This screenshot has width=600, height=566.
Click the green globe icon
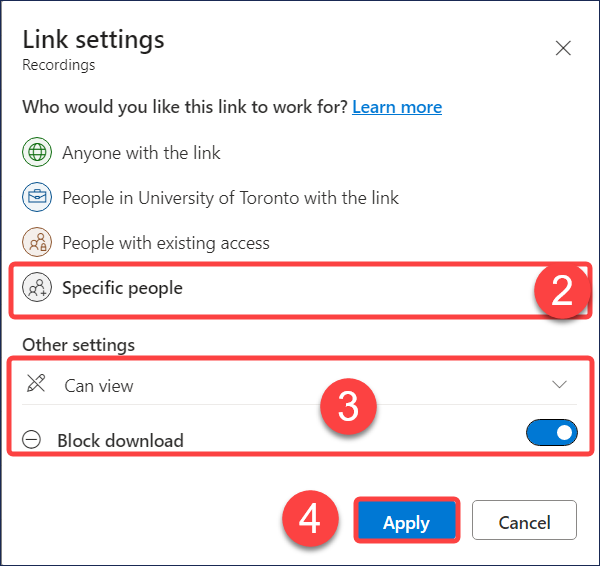37,152
